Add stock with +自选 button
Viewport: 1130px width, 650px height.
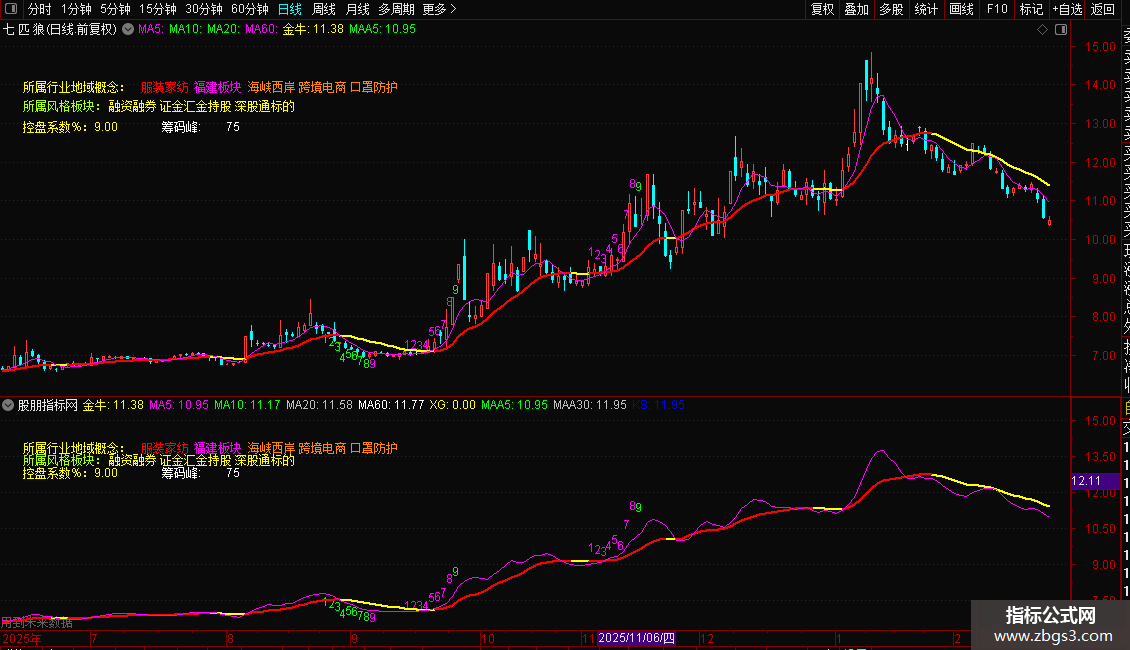[1066, 9]
